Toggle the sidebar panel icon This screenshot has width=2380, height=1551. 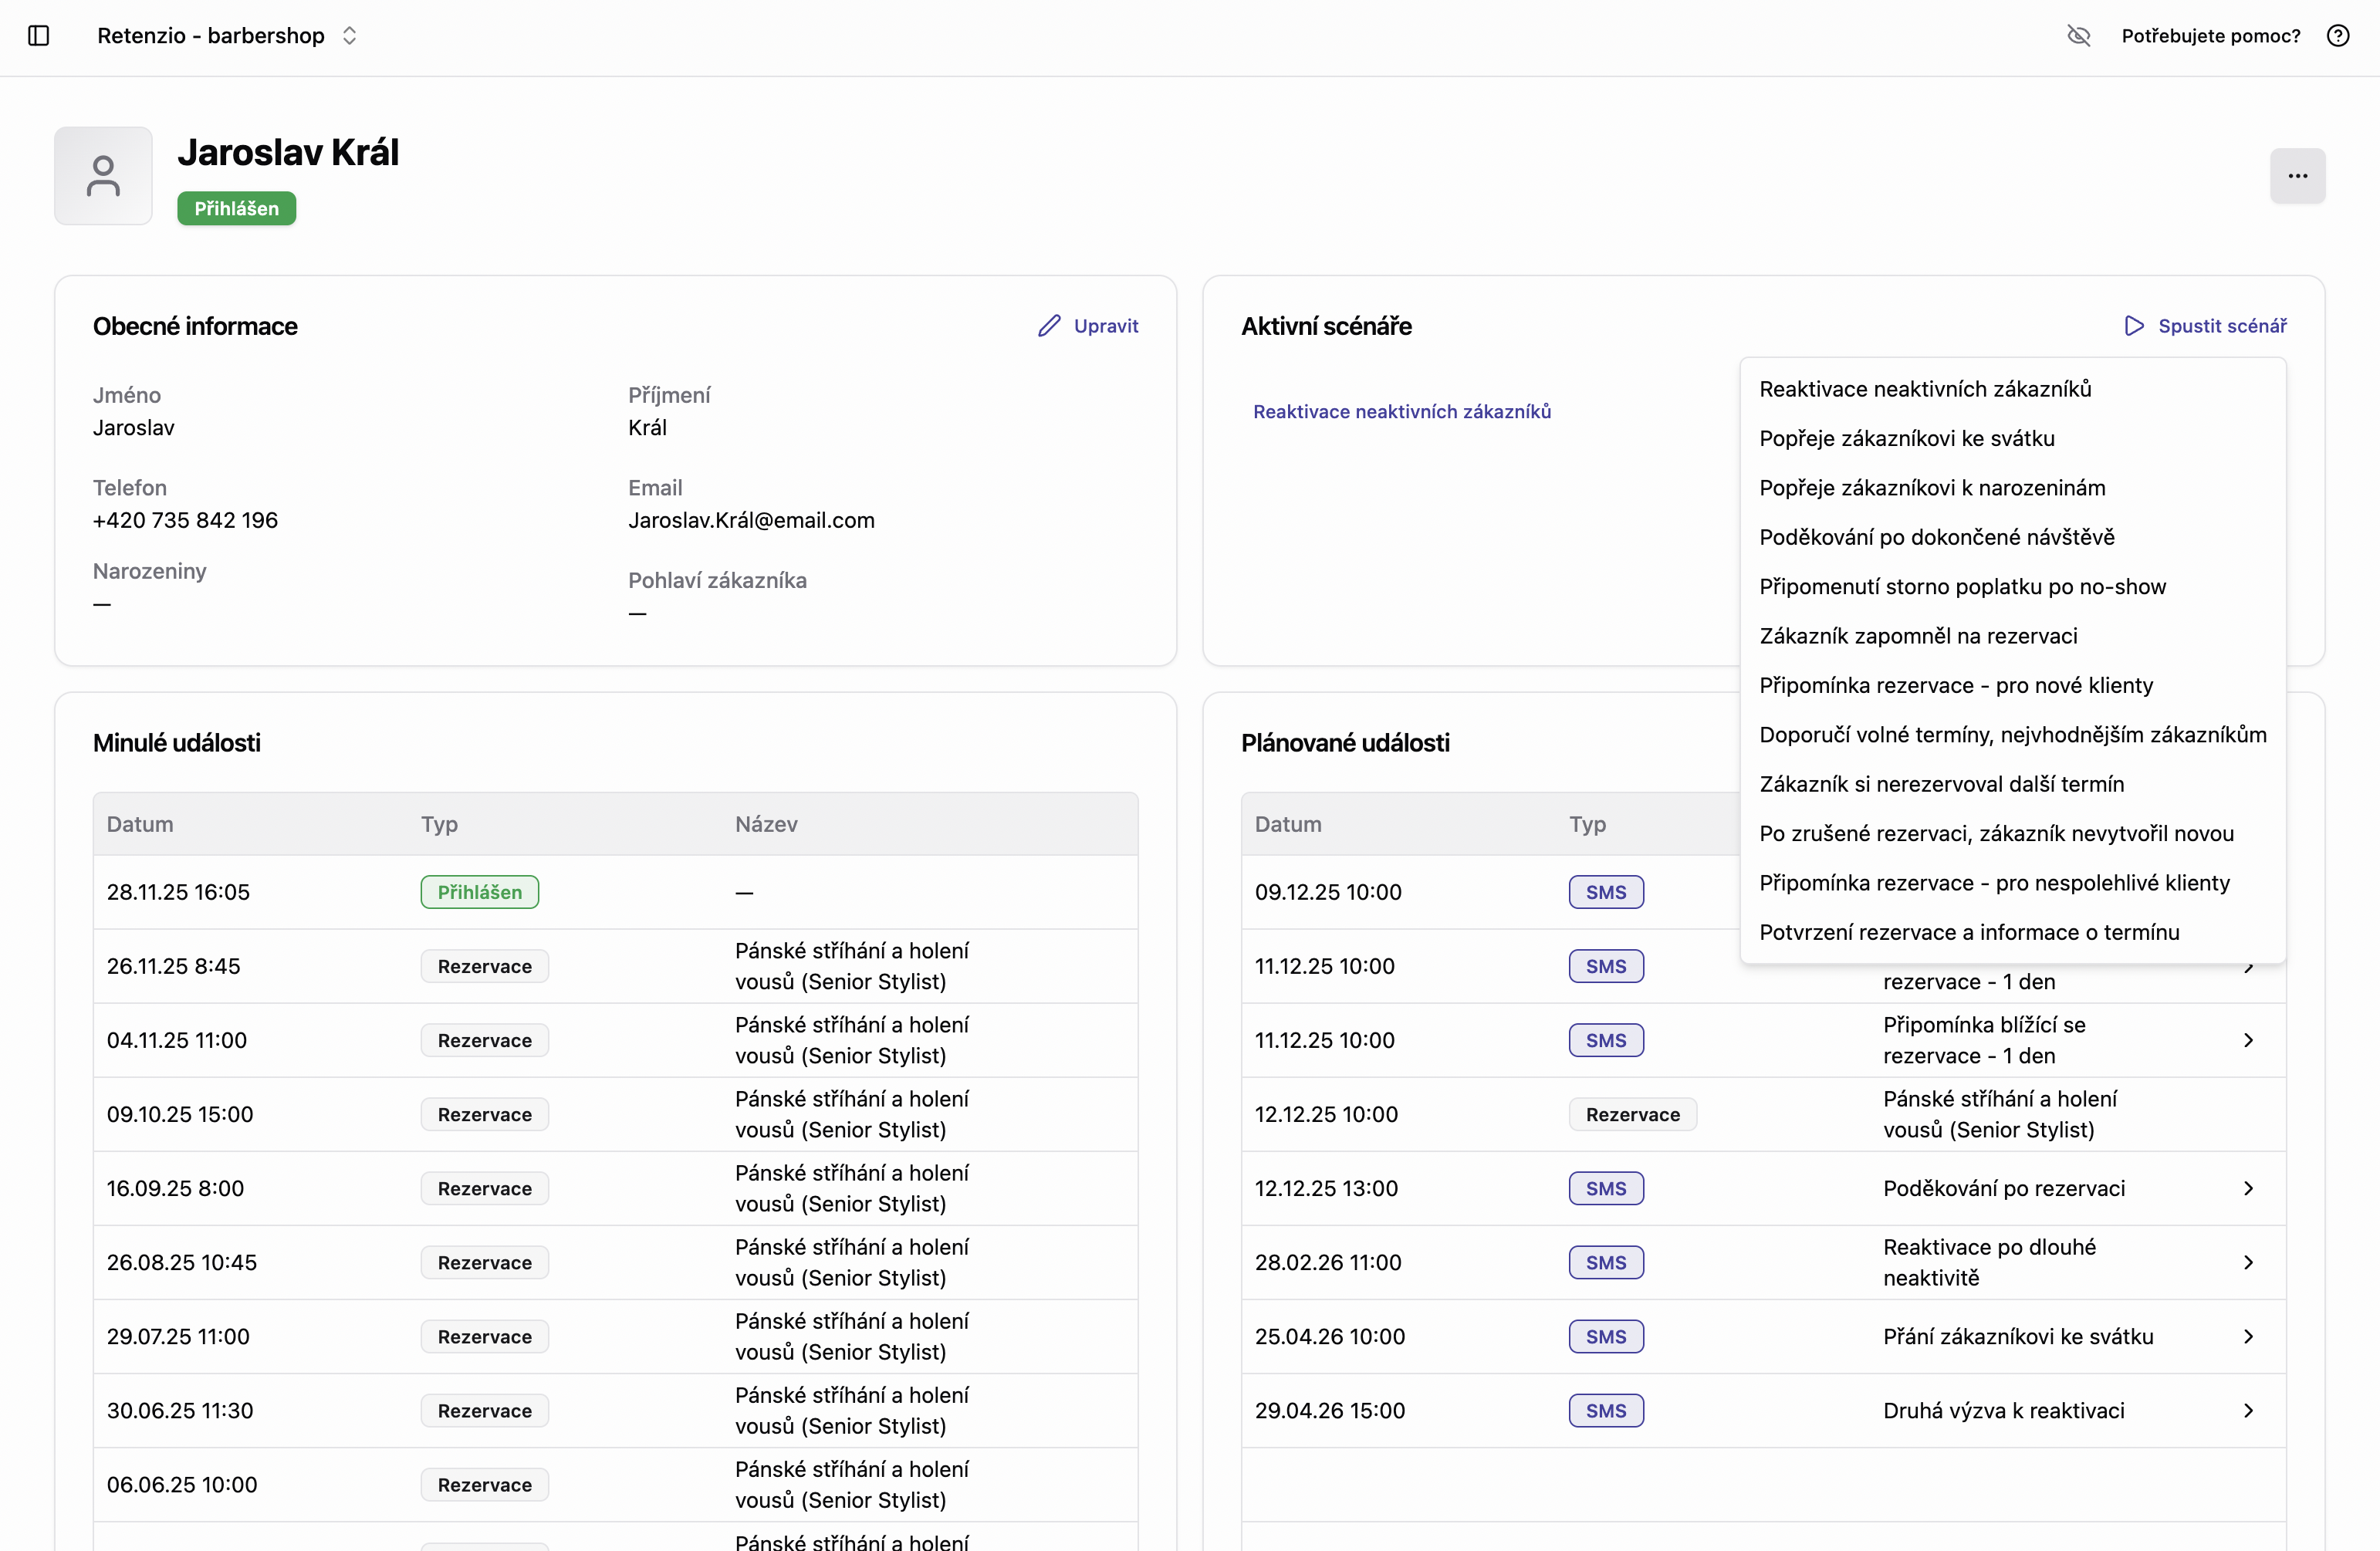click(39, 36)
